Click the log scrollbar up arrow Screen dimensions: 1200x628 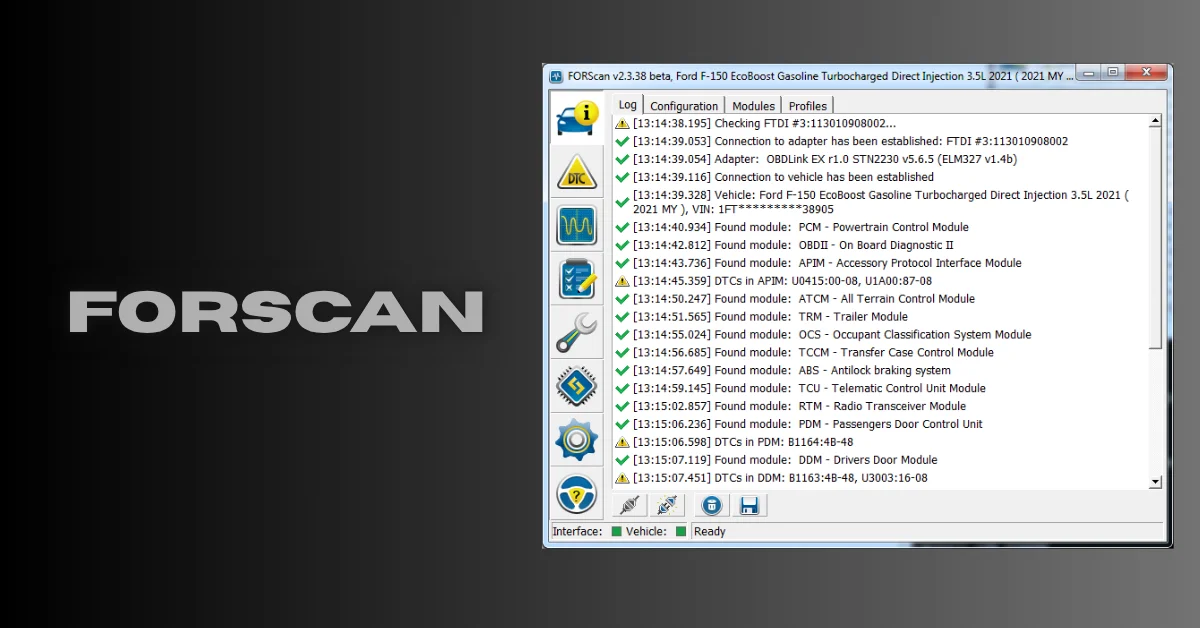click(x=1156, y=122)
